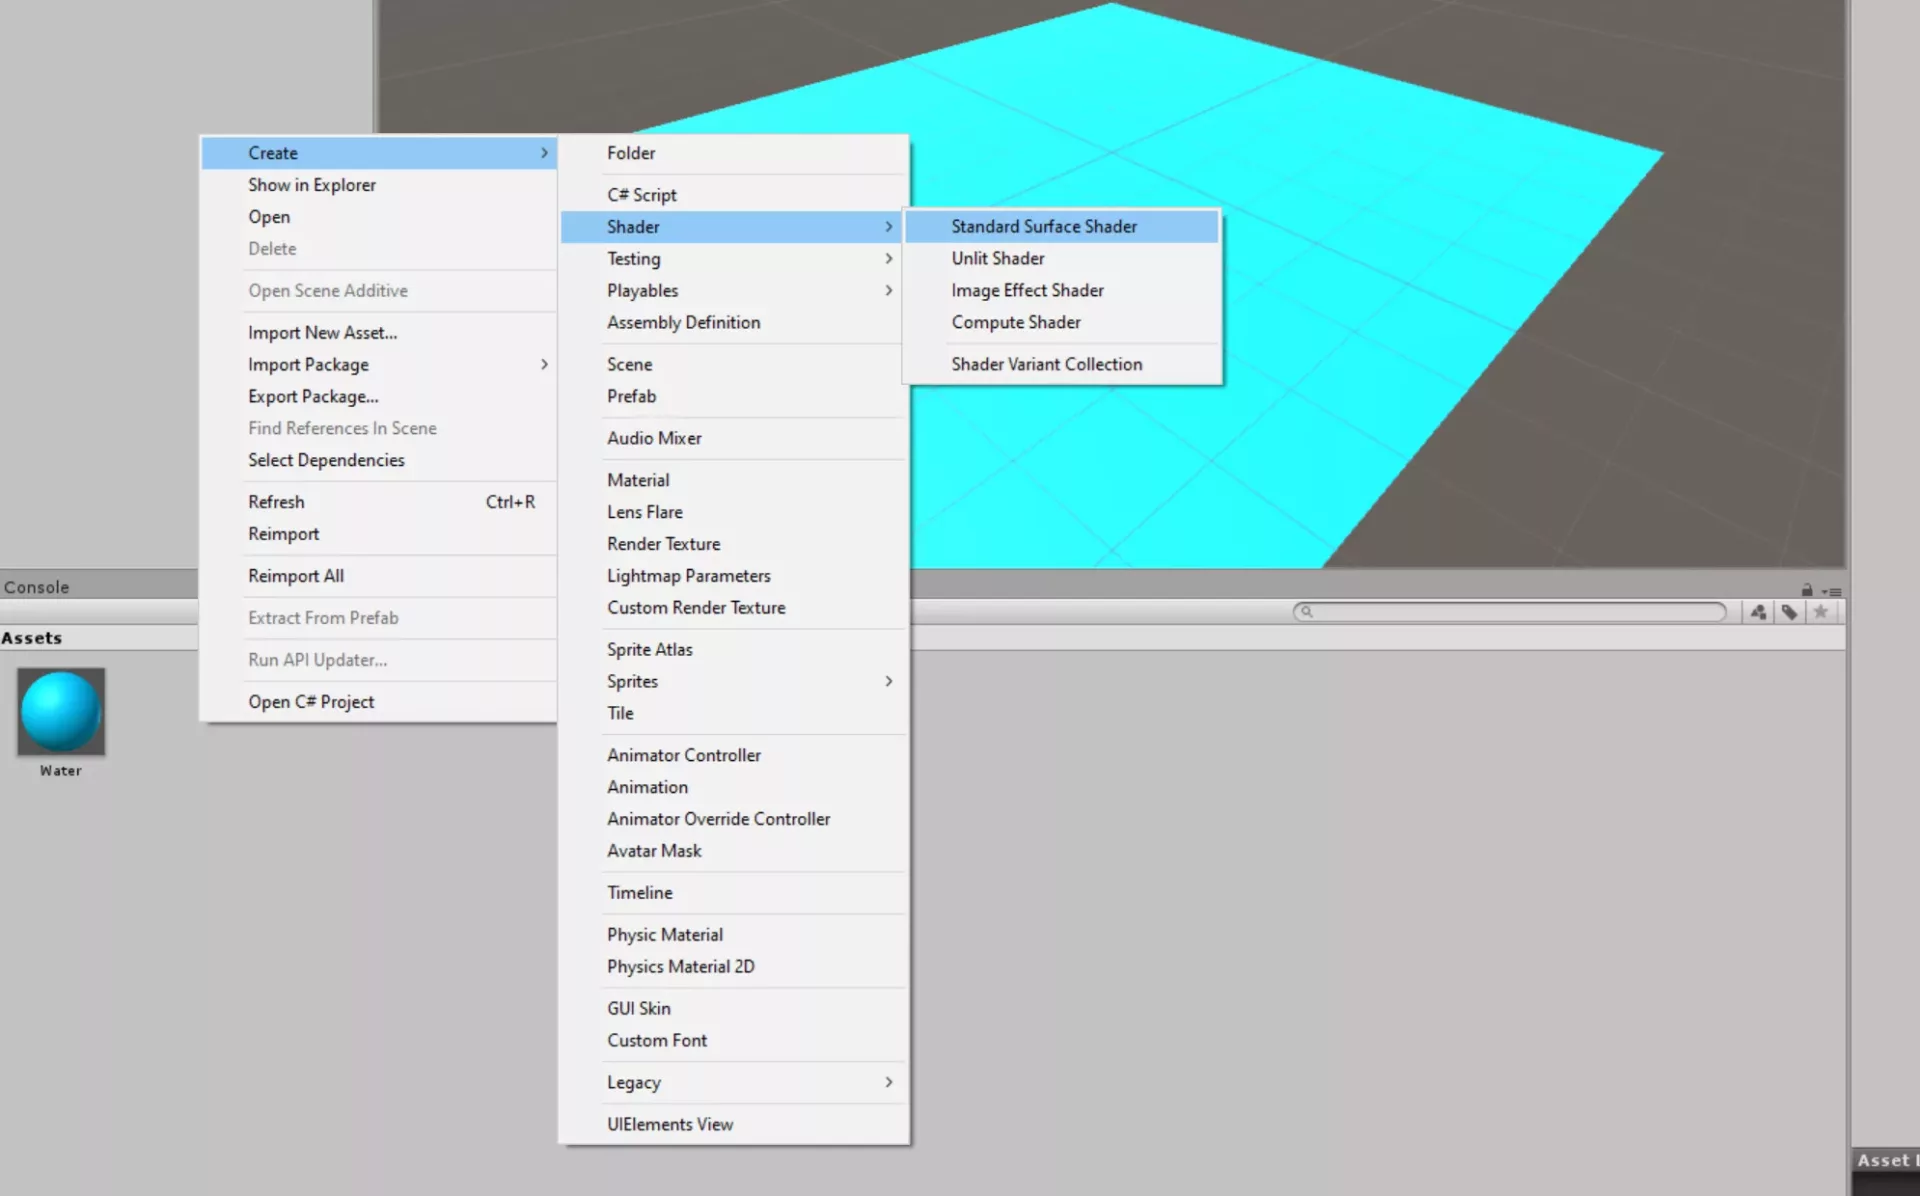1920x1196 pixels.
Task: Create a Lens Flare asset
Action: [734, 512]
